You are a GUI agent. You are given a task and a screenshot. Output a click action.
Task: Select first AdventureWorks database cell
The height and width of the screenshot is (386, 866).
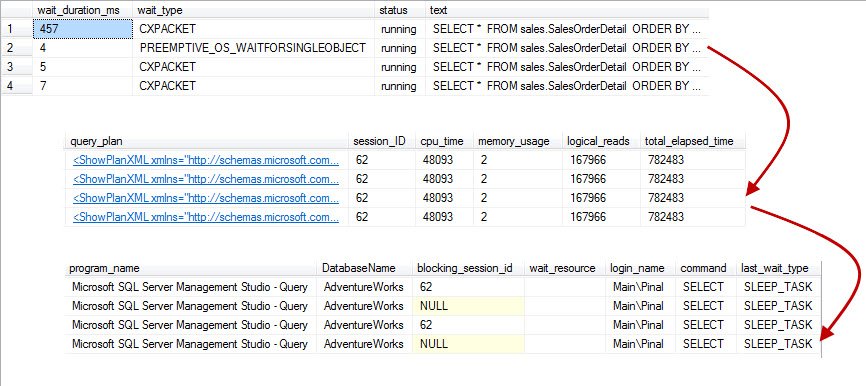click(x=365, y=287)
